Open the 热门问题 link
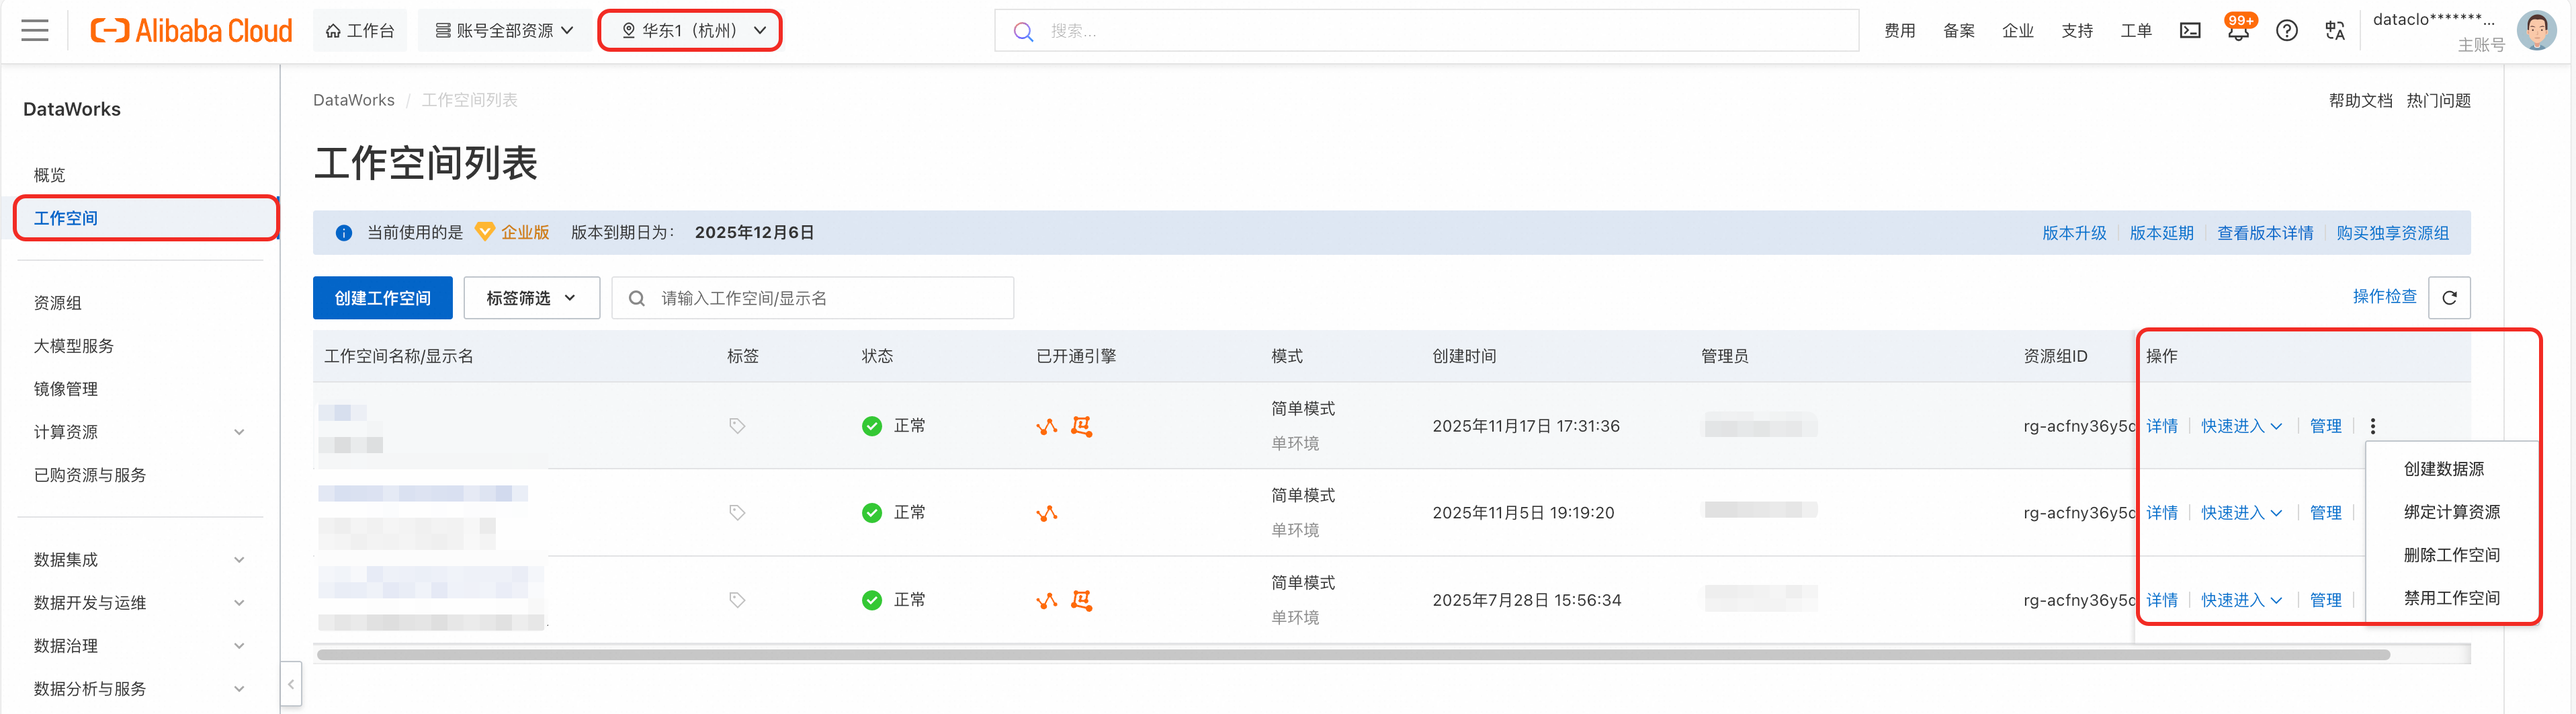 (x=2438, y=100)
